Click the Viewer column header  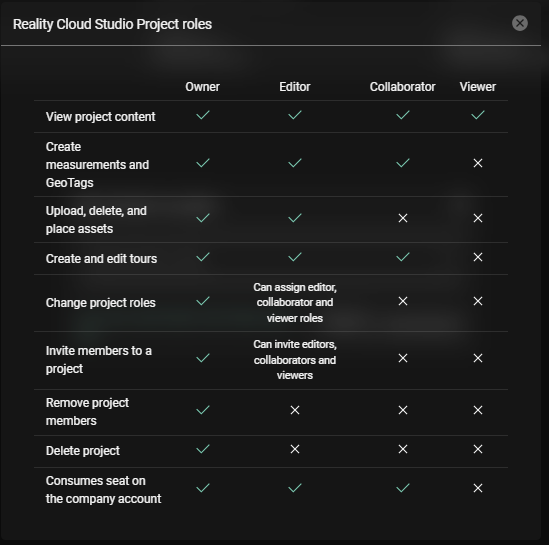click(x=478, y=87)
